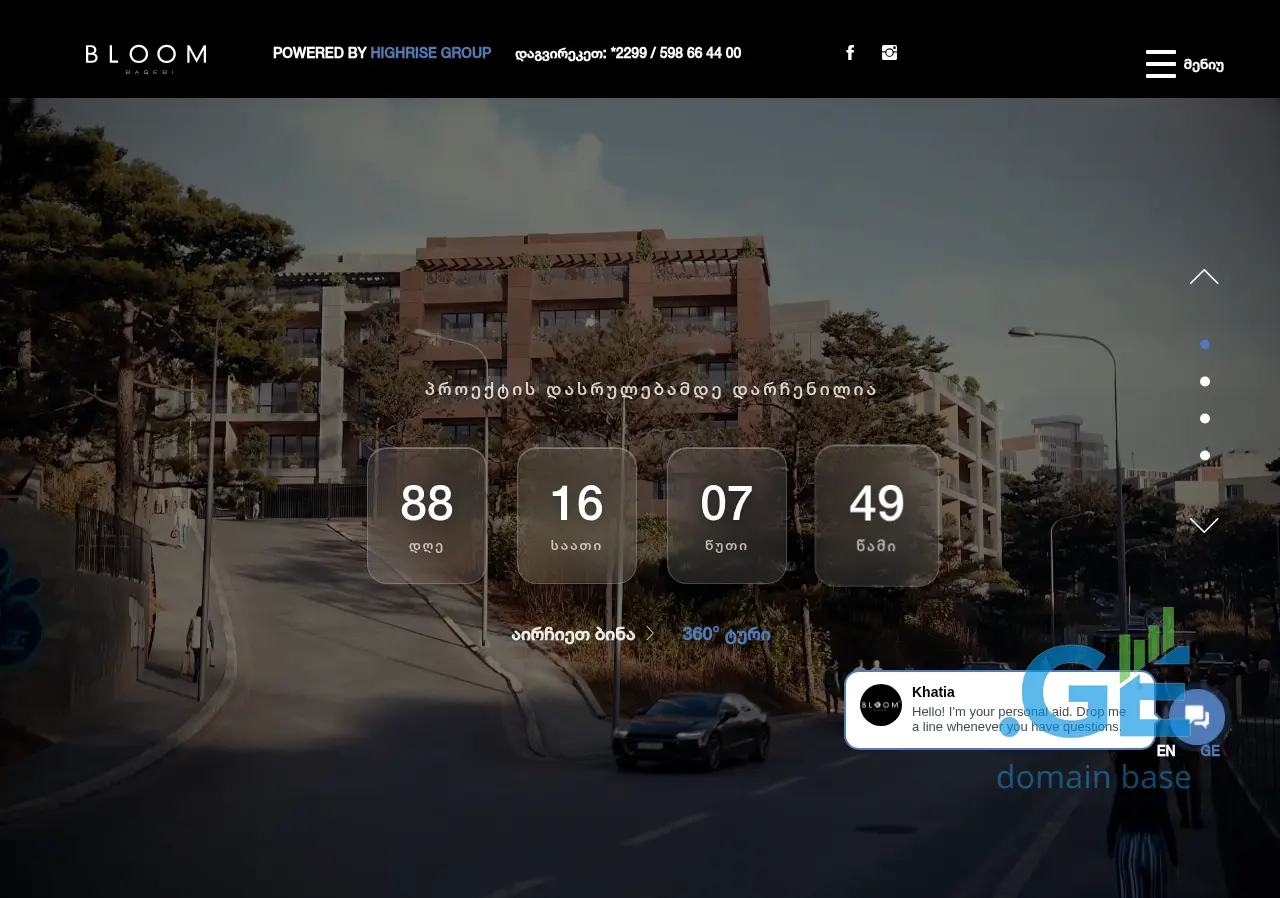Viewport: 1280px width, 898px height.
Task: Click Khatia's Bloom avatar in chat popup
Action: (x=881, y=705)
